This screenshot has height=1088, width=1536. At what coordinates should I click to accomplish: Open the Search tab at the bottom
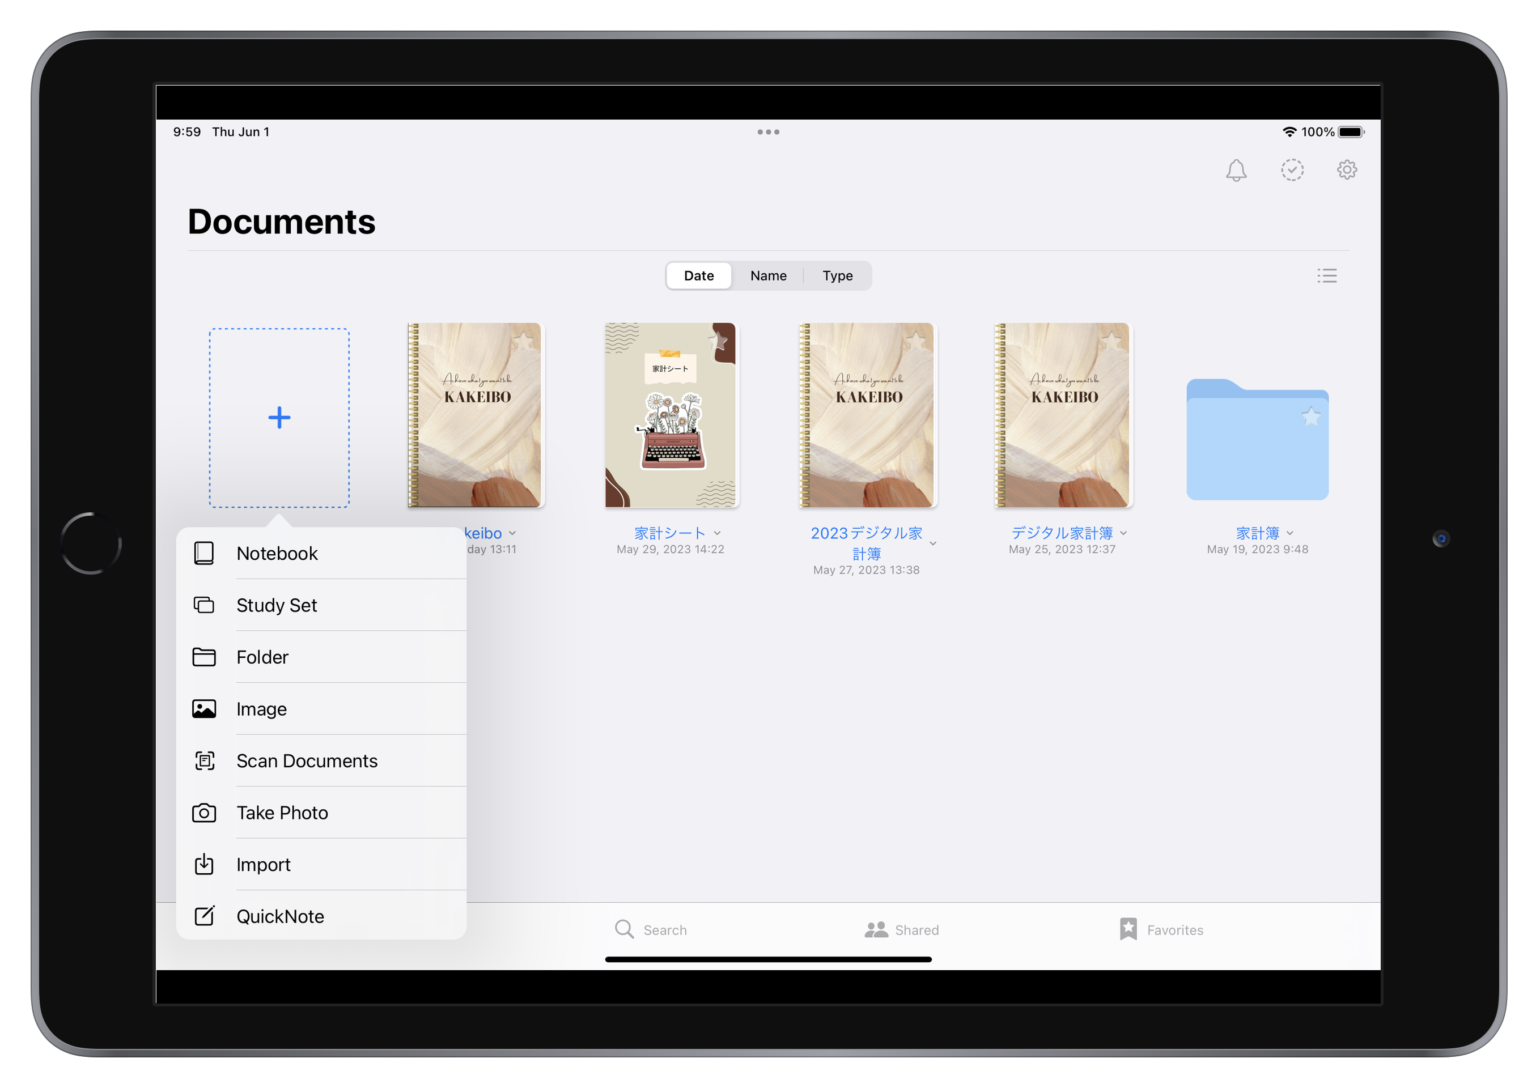(x=651, y=929)
